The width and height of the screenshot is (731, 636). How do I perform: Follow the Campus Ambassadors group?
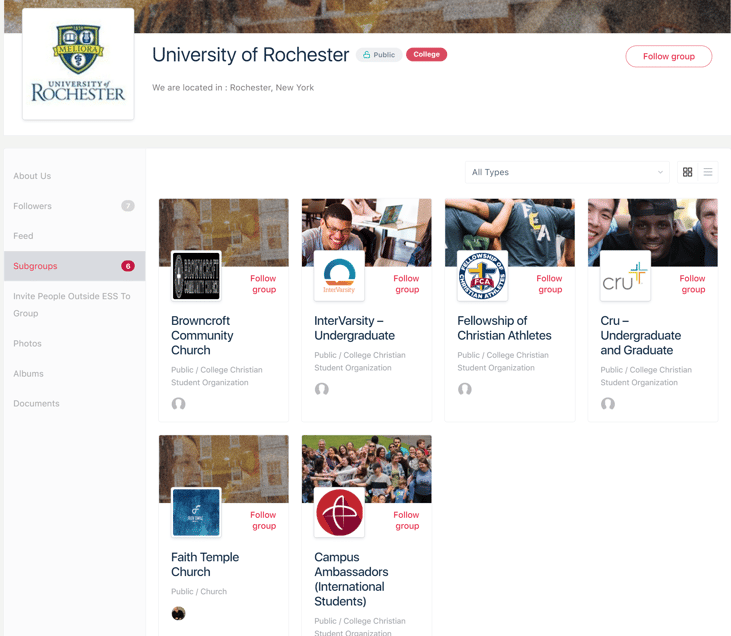click(x=407, y=520)
